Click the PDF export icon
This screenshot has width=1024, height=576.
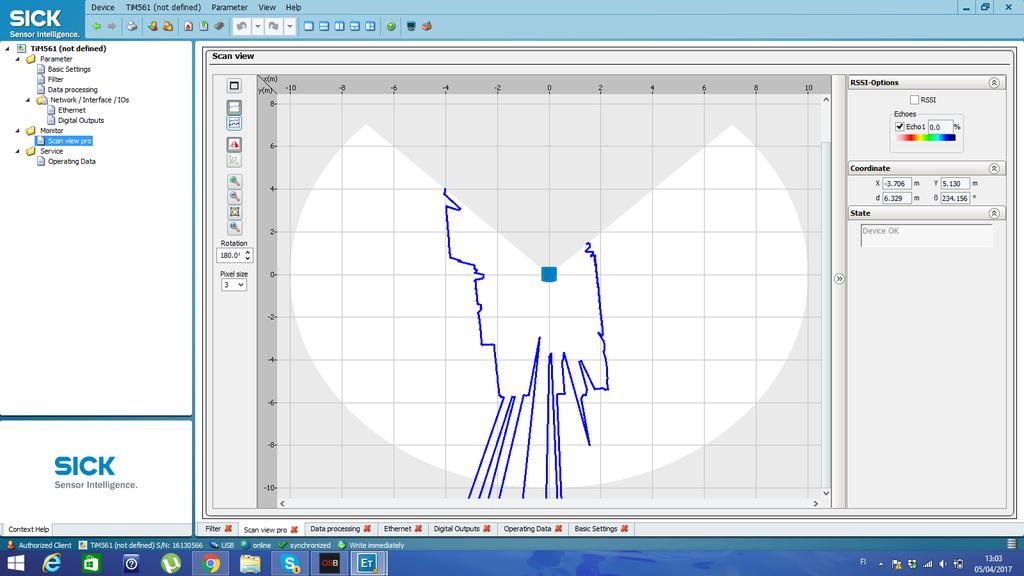click(188, 26)
